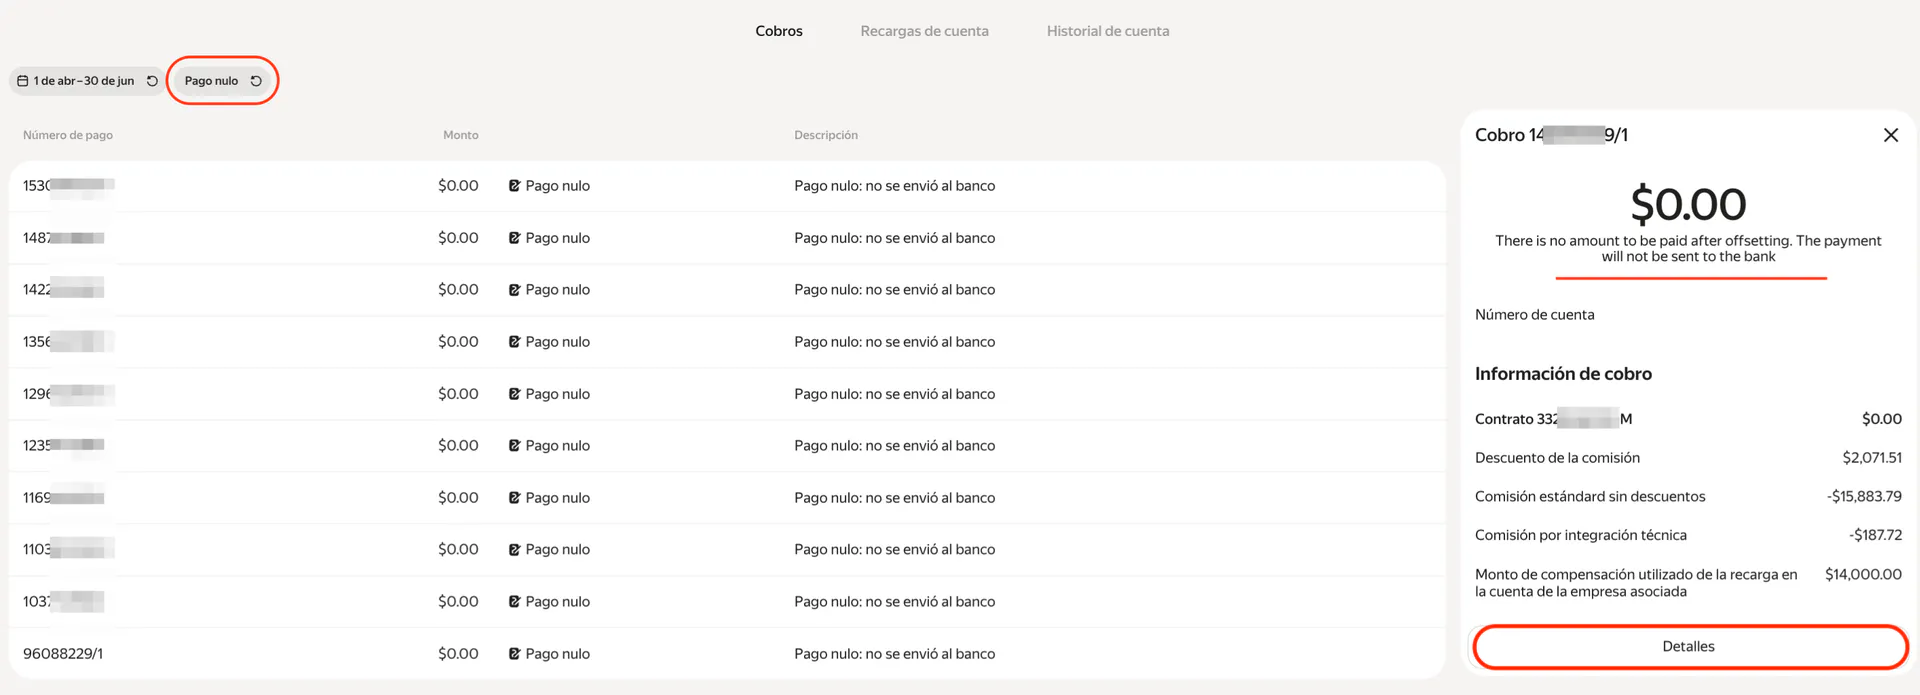Click the Pago nulo icon in row 1037
The height and width of the screenshot is (695, 1920).
click(514, 602)
